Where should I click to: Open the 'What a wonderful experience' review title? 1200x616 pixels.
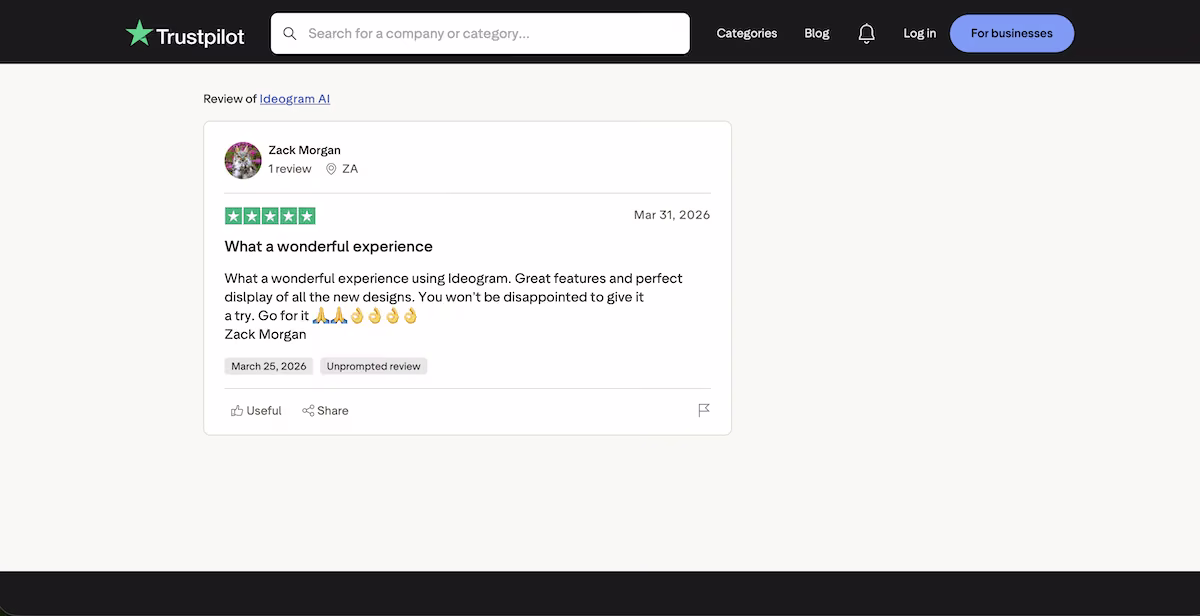coord(329,247)
